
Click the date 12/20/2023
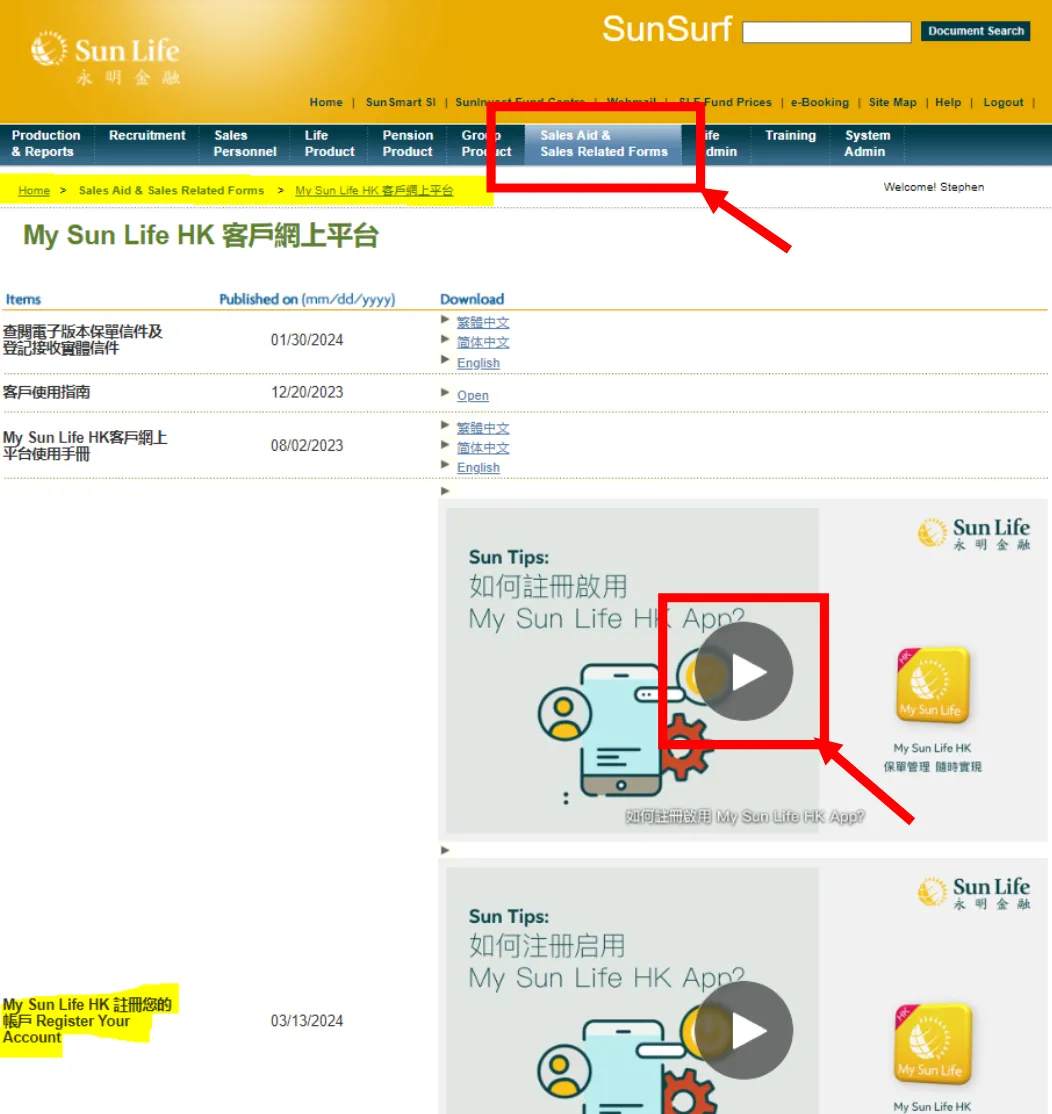pos(307,392)
